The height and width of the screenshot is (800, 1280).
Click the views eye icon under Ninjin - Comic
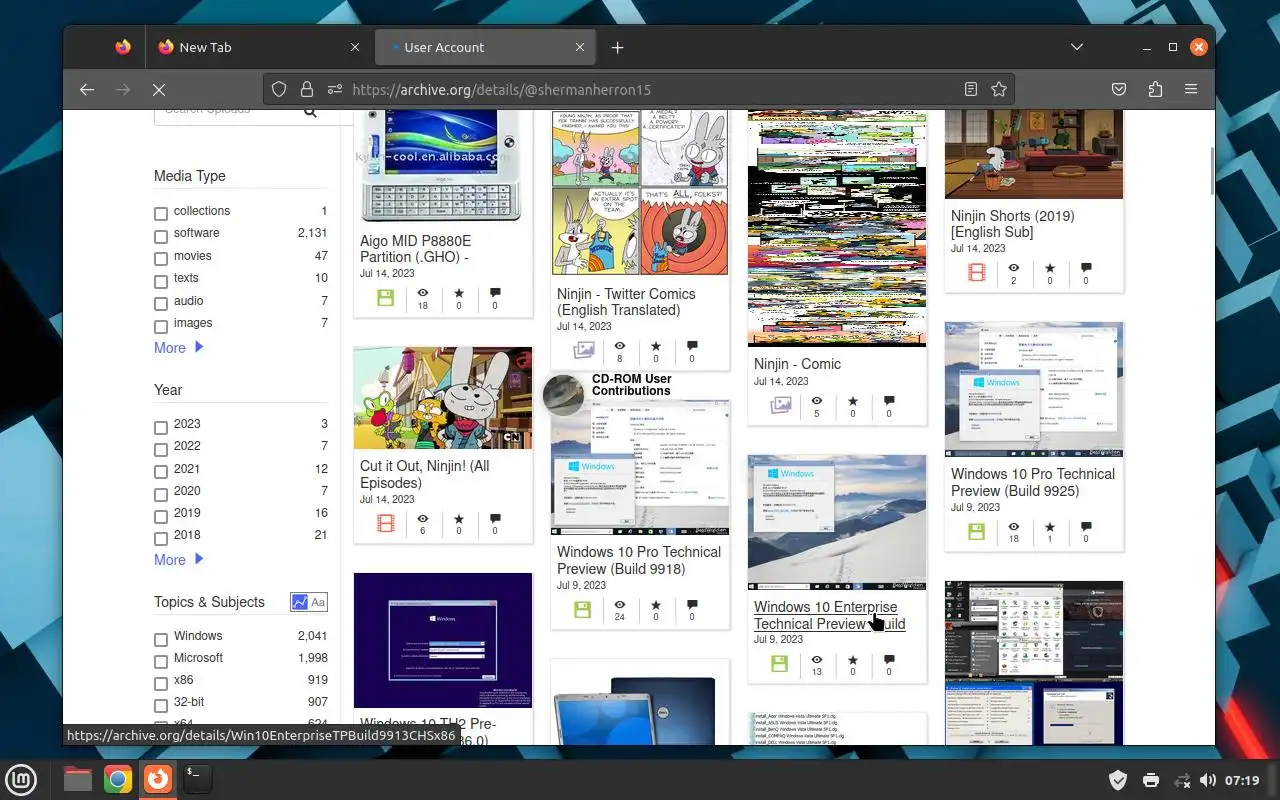click(x=816, y=401)
